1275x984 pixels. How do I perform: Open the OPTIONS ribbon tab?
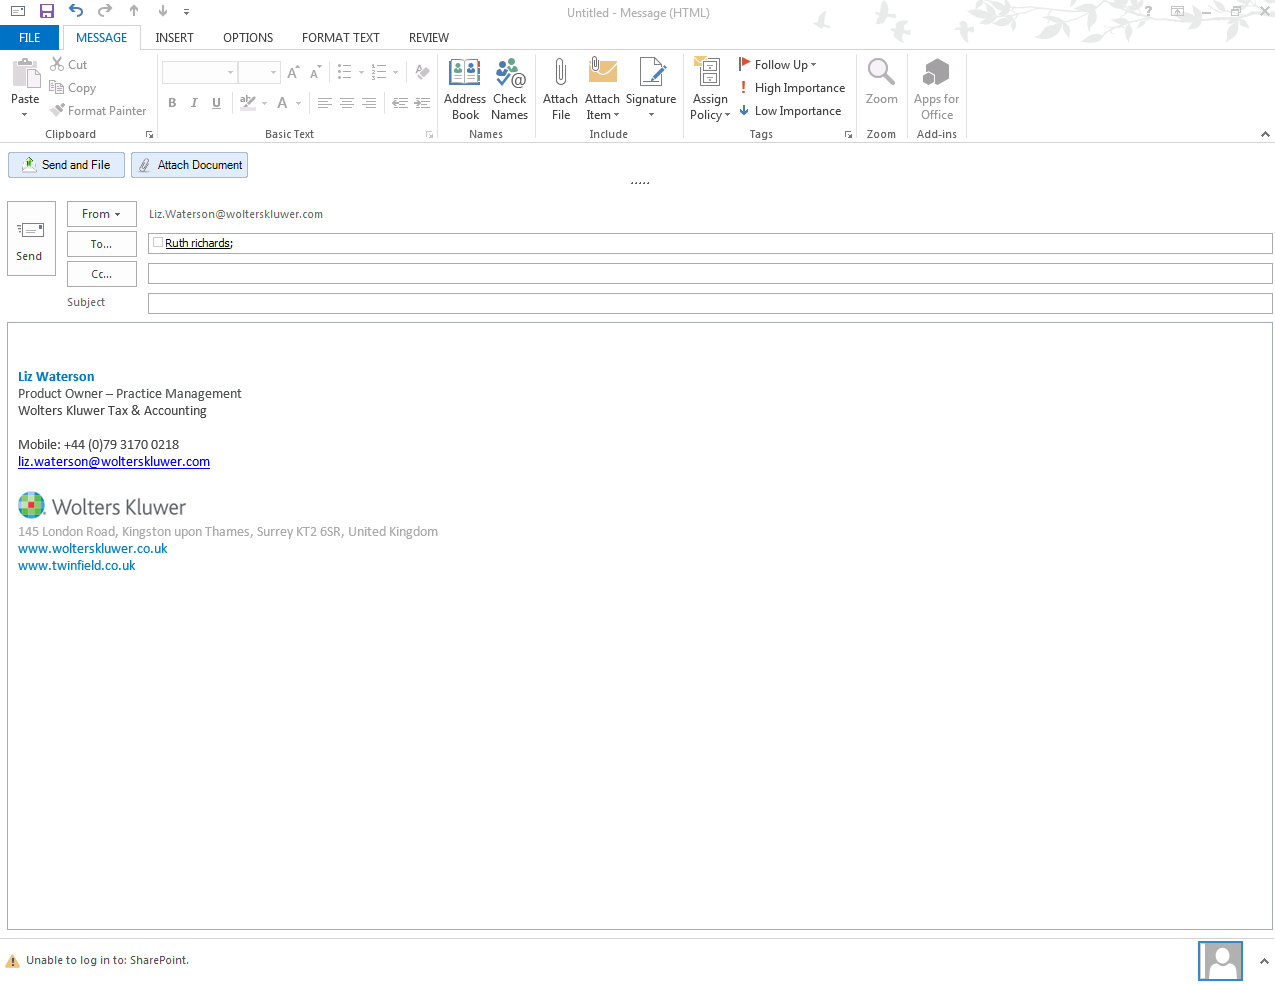click(248, 38)
